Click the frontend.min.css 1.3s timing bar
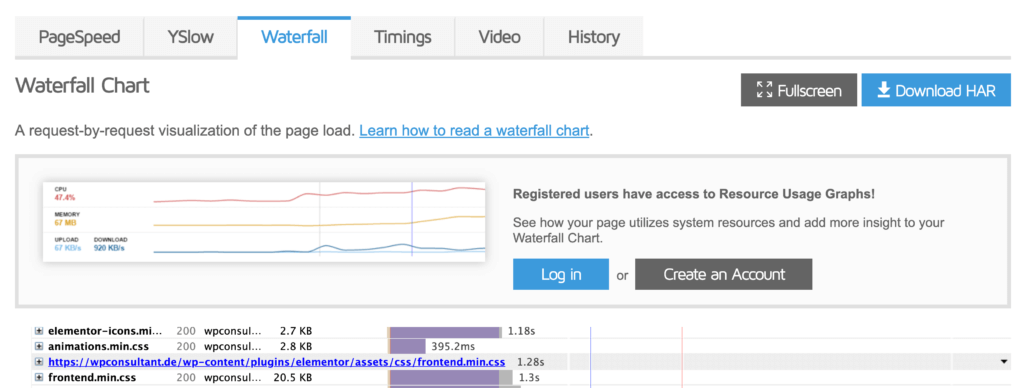This screenshot has width=1024, height=388. click(x=451, y=378)
